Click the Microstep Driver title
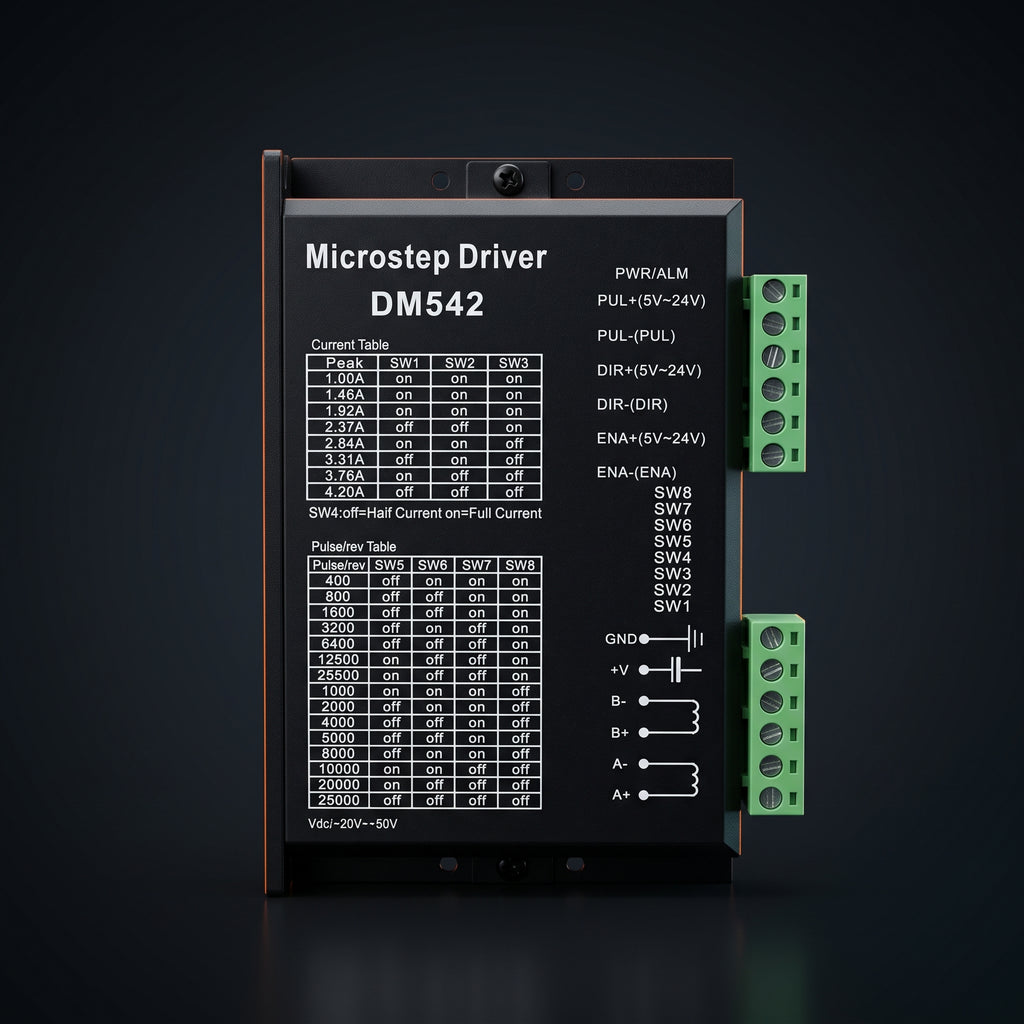The width and height of the screenshot is (1024, 1024). [426, 257]
